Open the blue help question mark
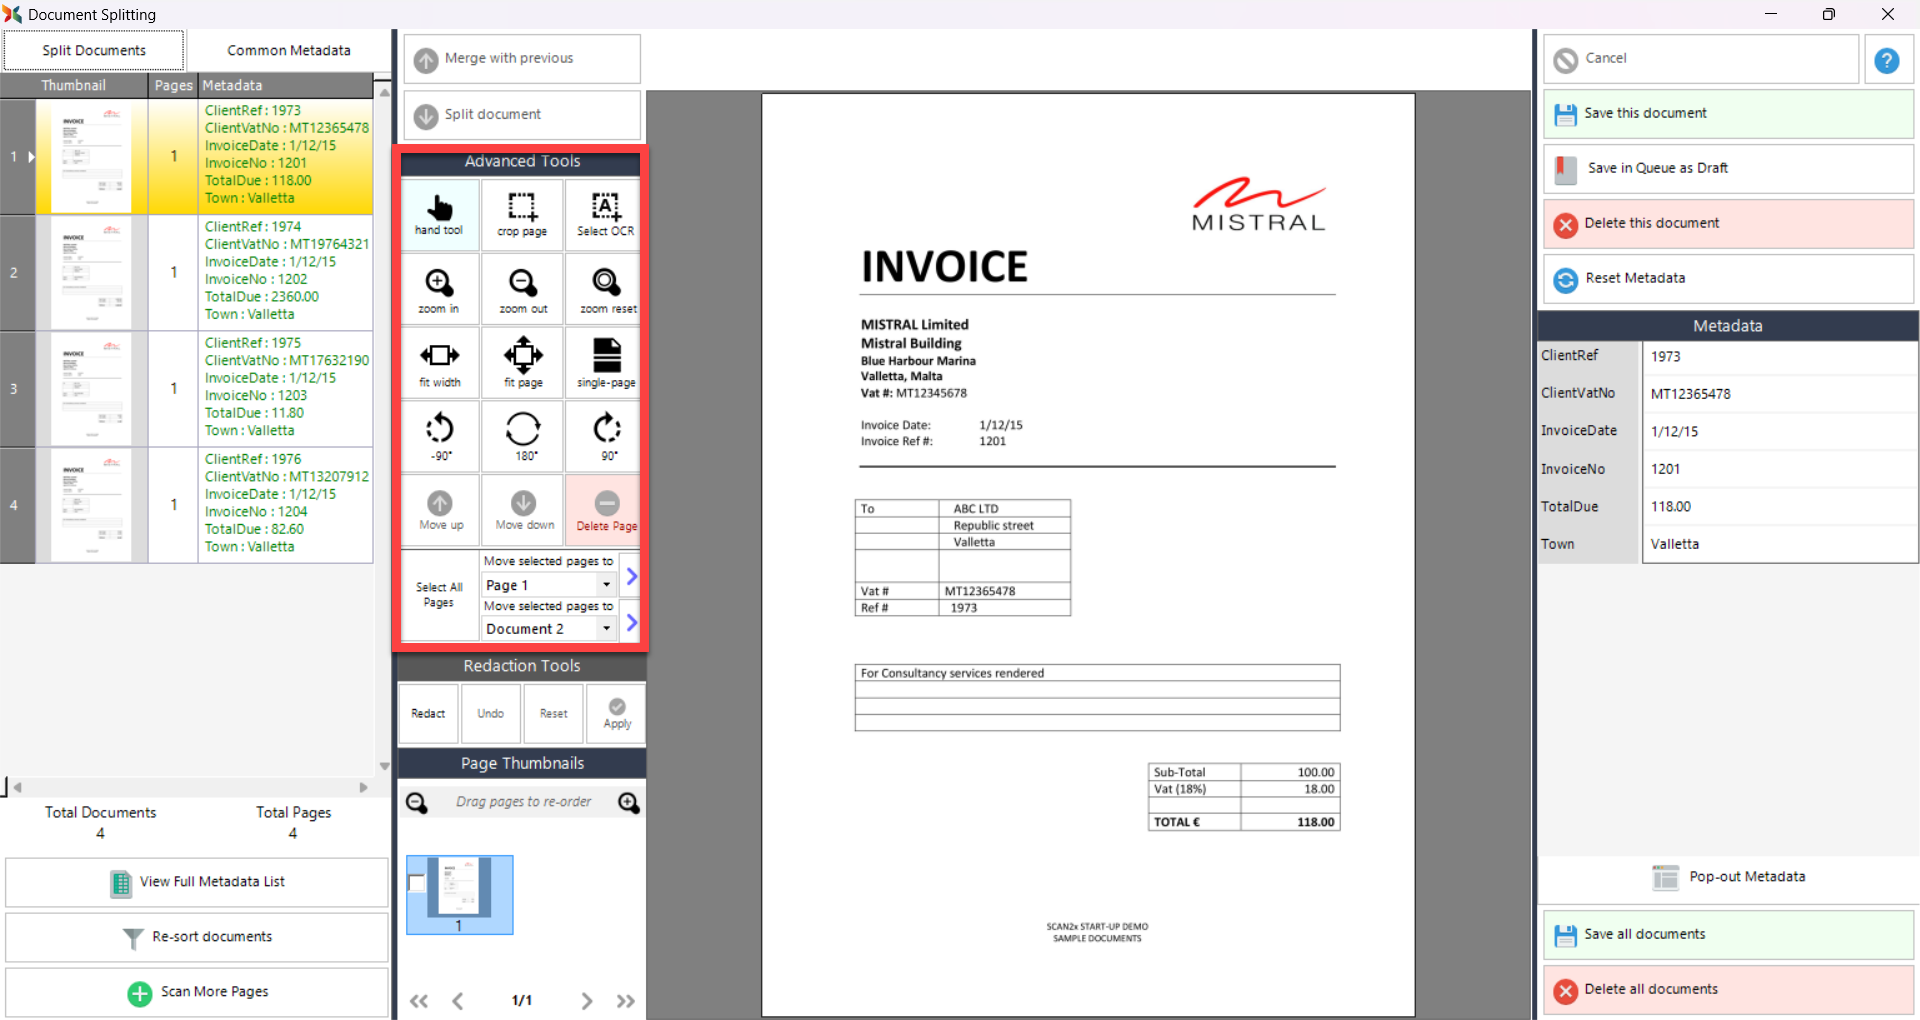This screenshot has width=1920, height=1020. 1886,60
